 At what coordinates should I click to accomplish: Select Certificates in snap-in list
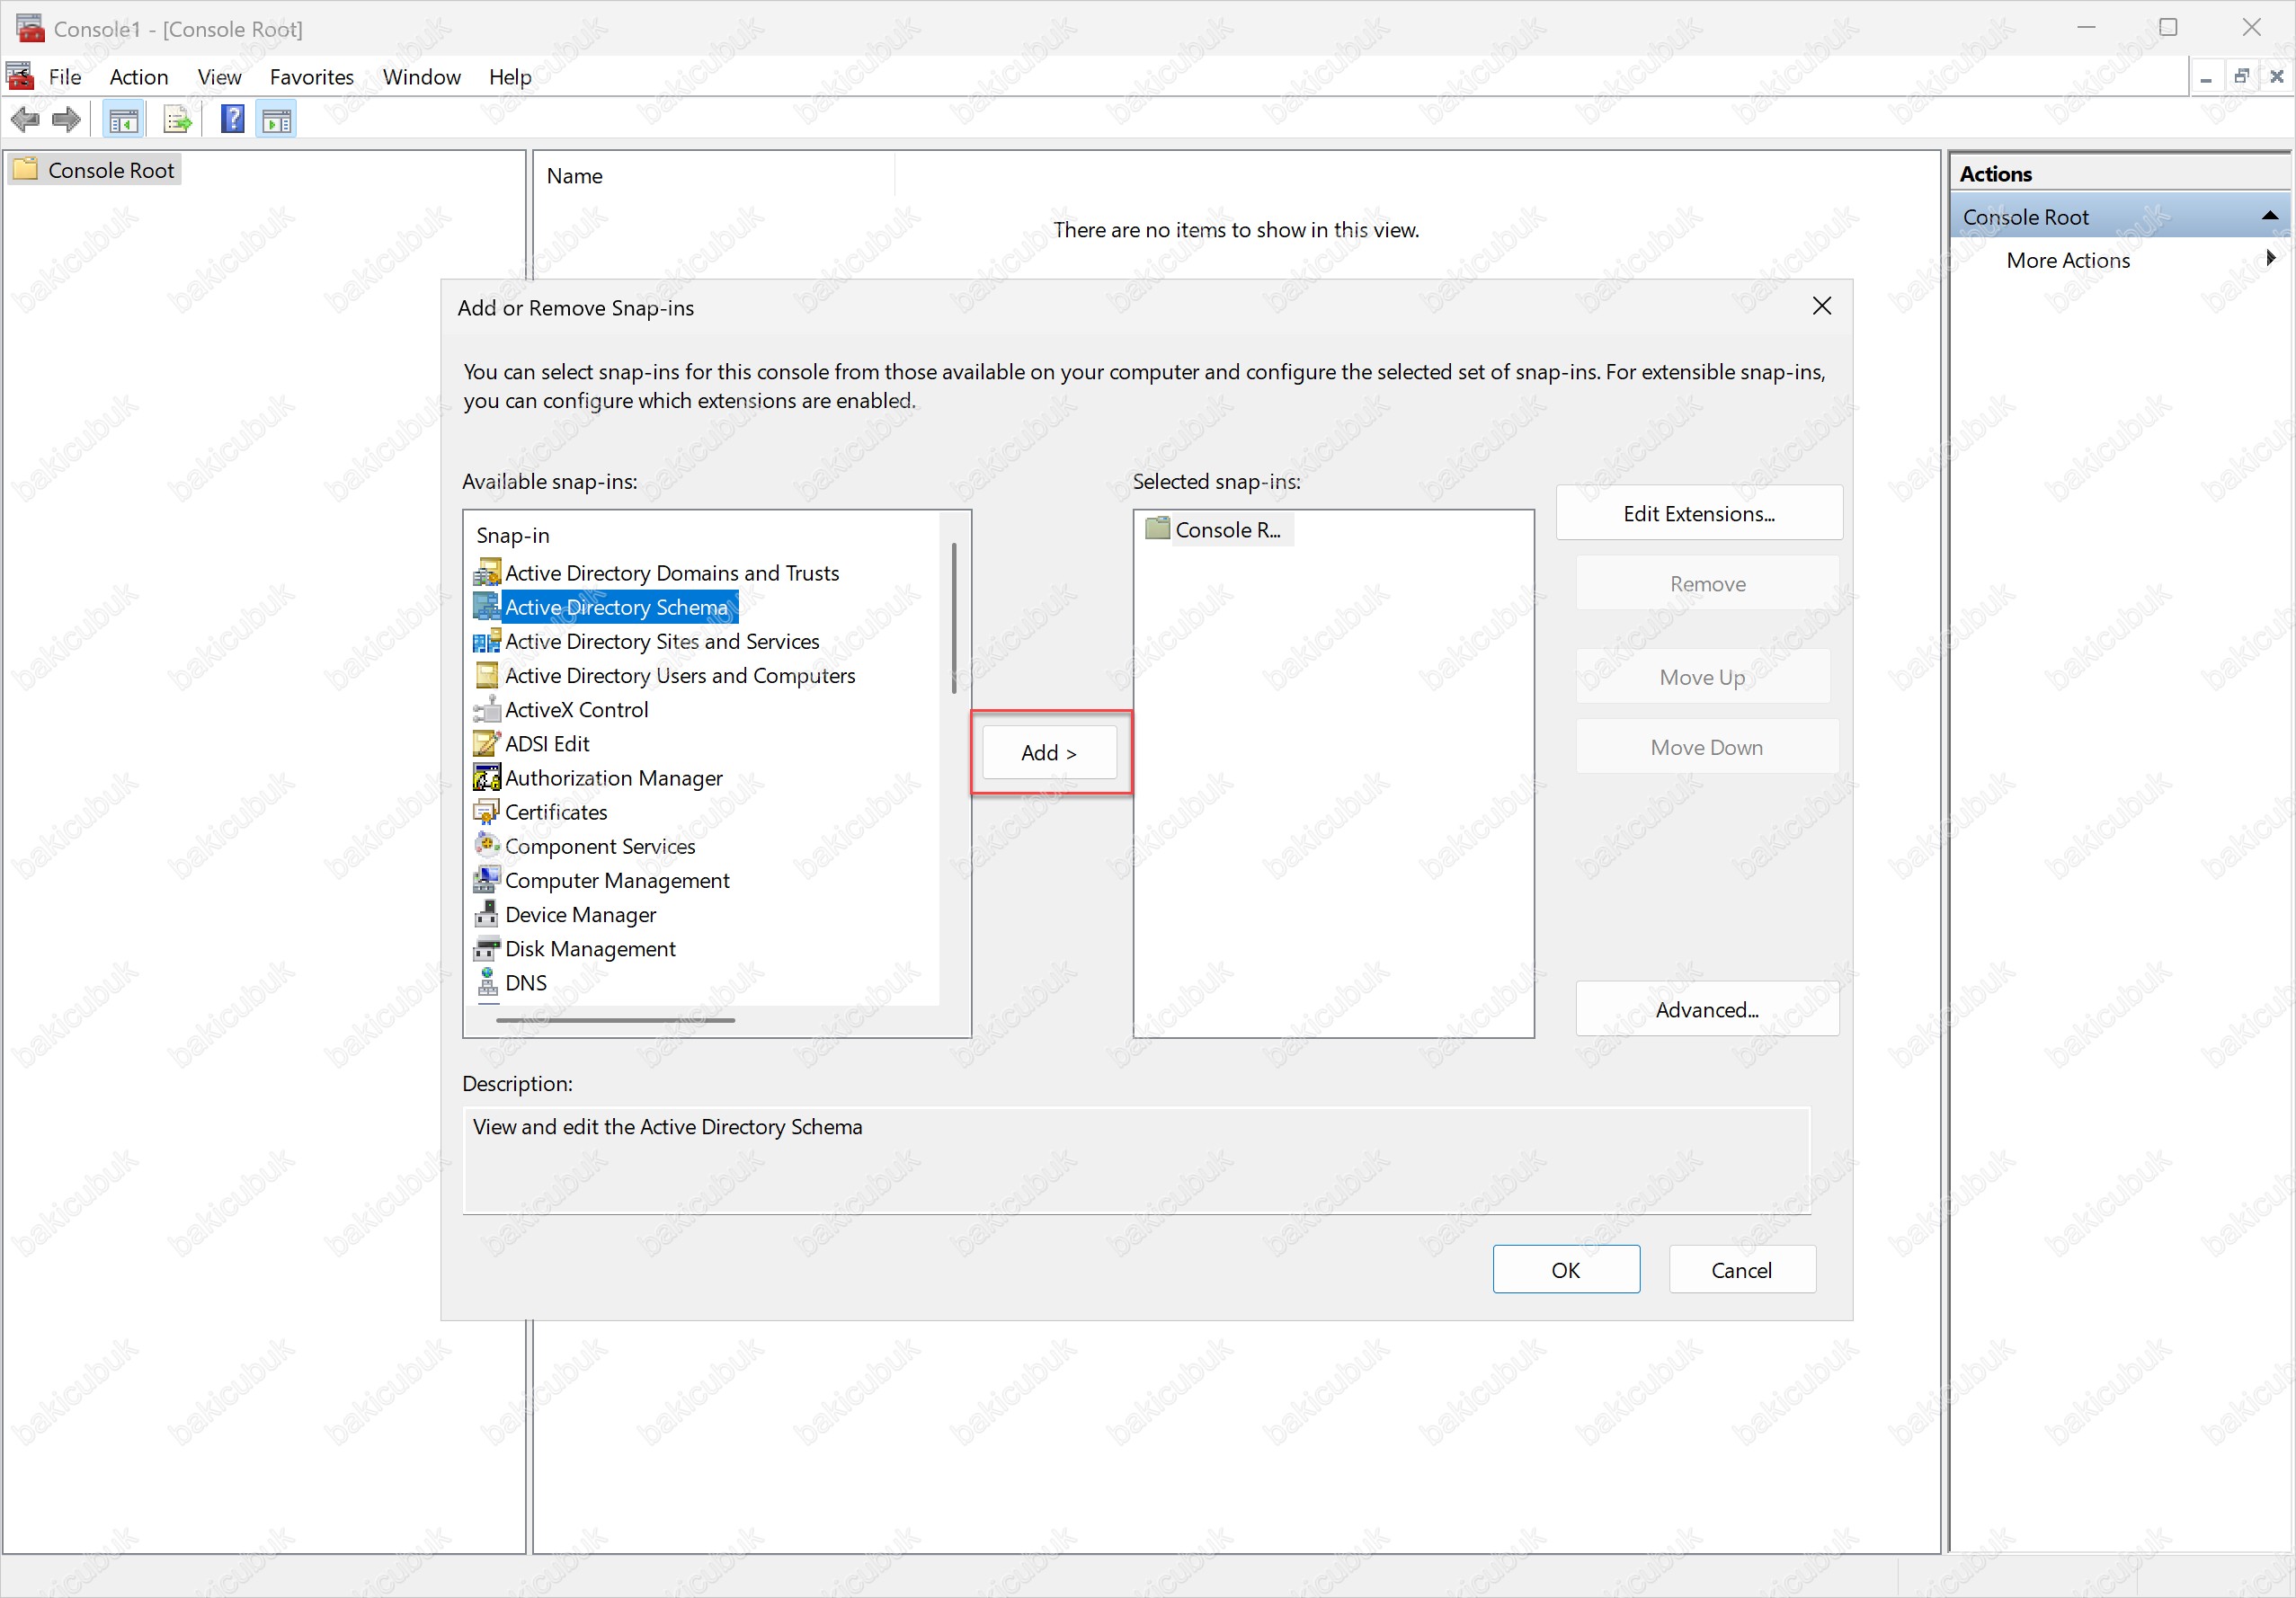(x=556, y=812)
